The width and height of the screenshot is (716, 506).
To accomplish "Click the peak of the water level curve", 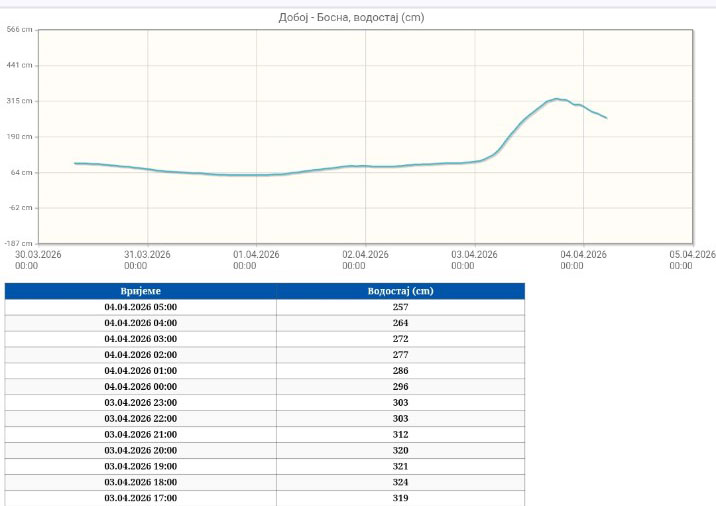I will pyautogui.click(x=556, y=99).
